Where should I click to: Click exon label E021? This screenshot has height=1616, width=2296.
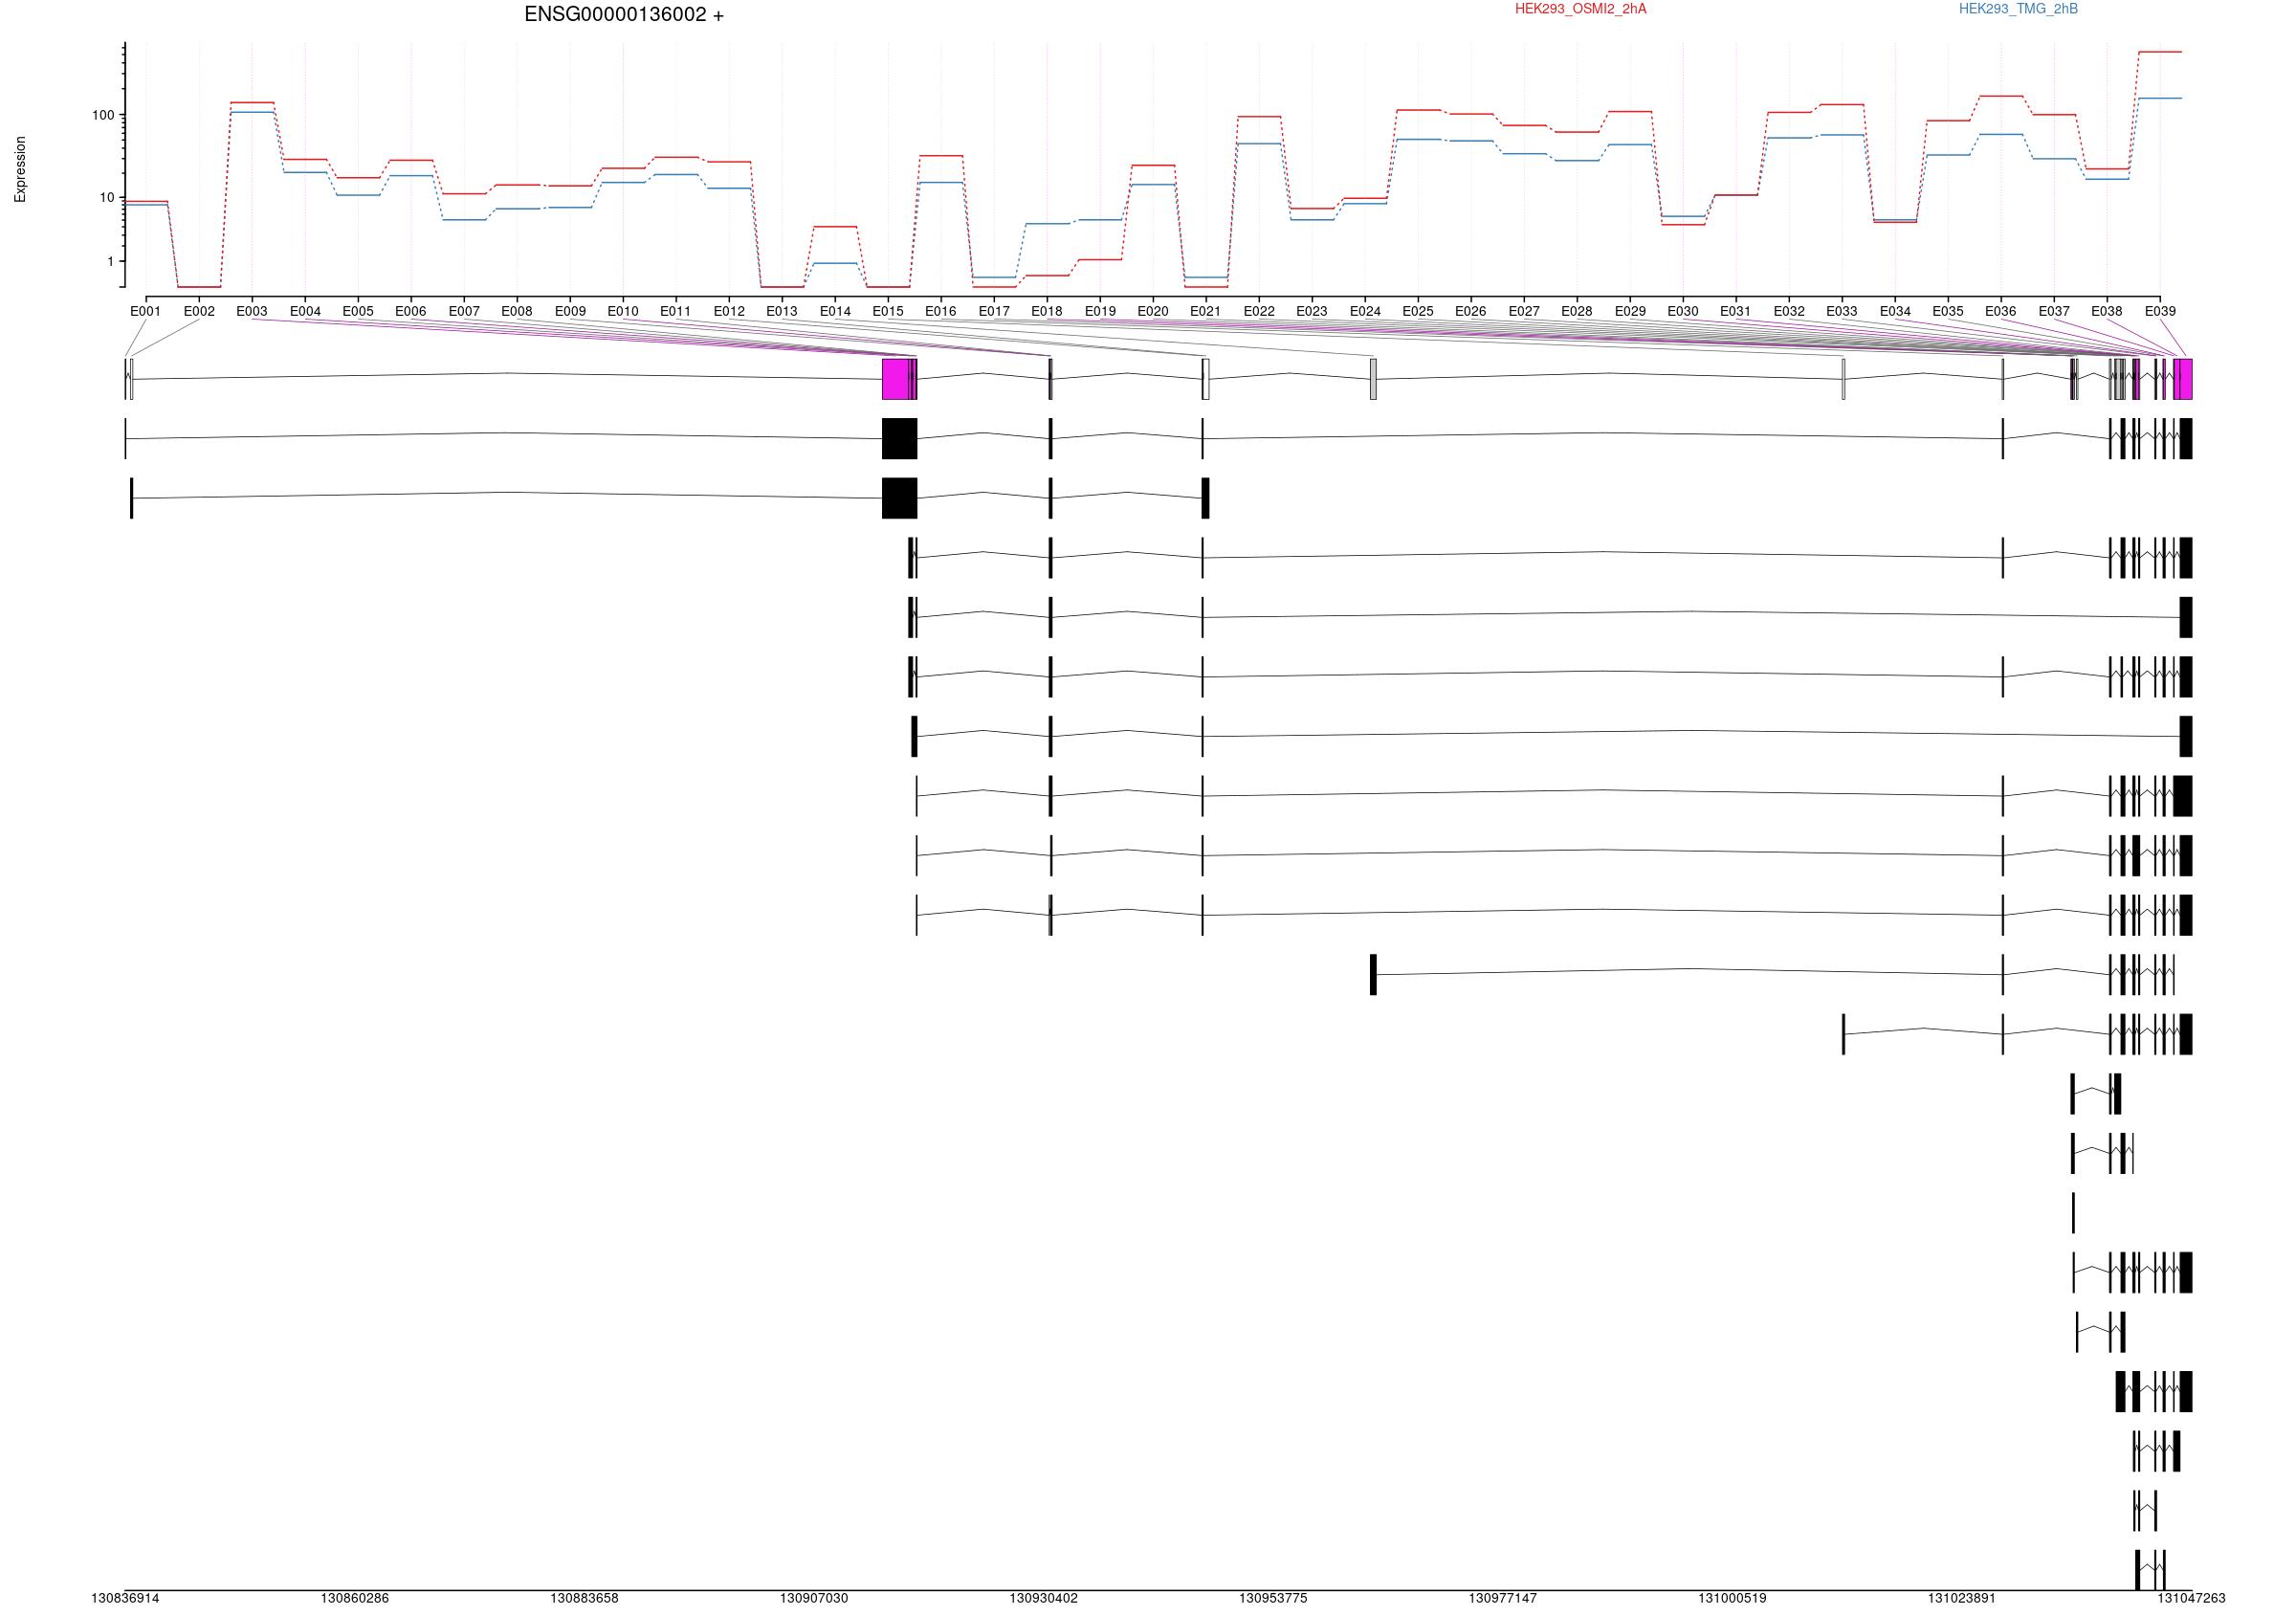(x=1206, y=311)
